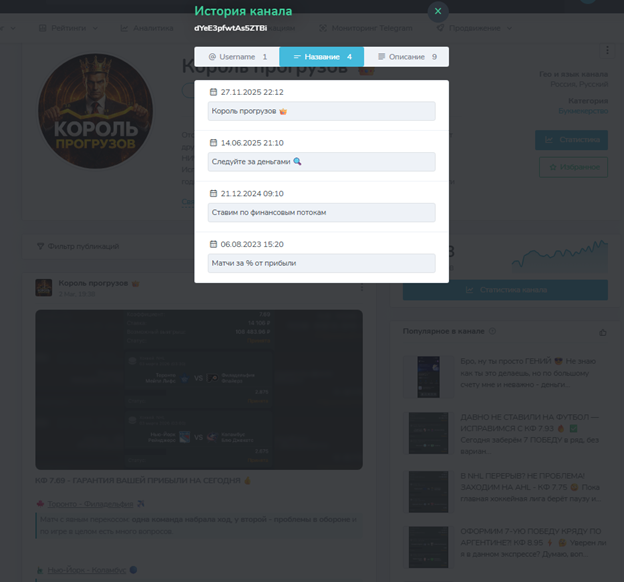Screen dimensions: 624x582
Task: Expand the Рейтинги dropdown menu
Action: (x=68, y=28)
